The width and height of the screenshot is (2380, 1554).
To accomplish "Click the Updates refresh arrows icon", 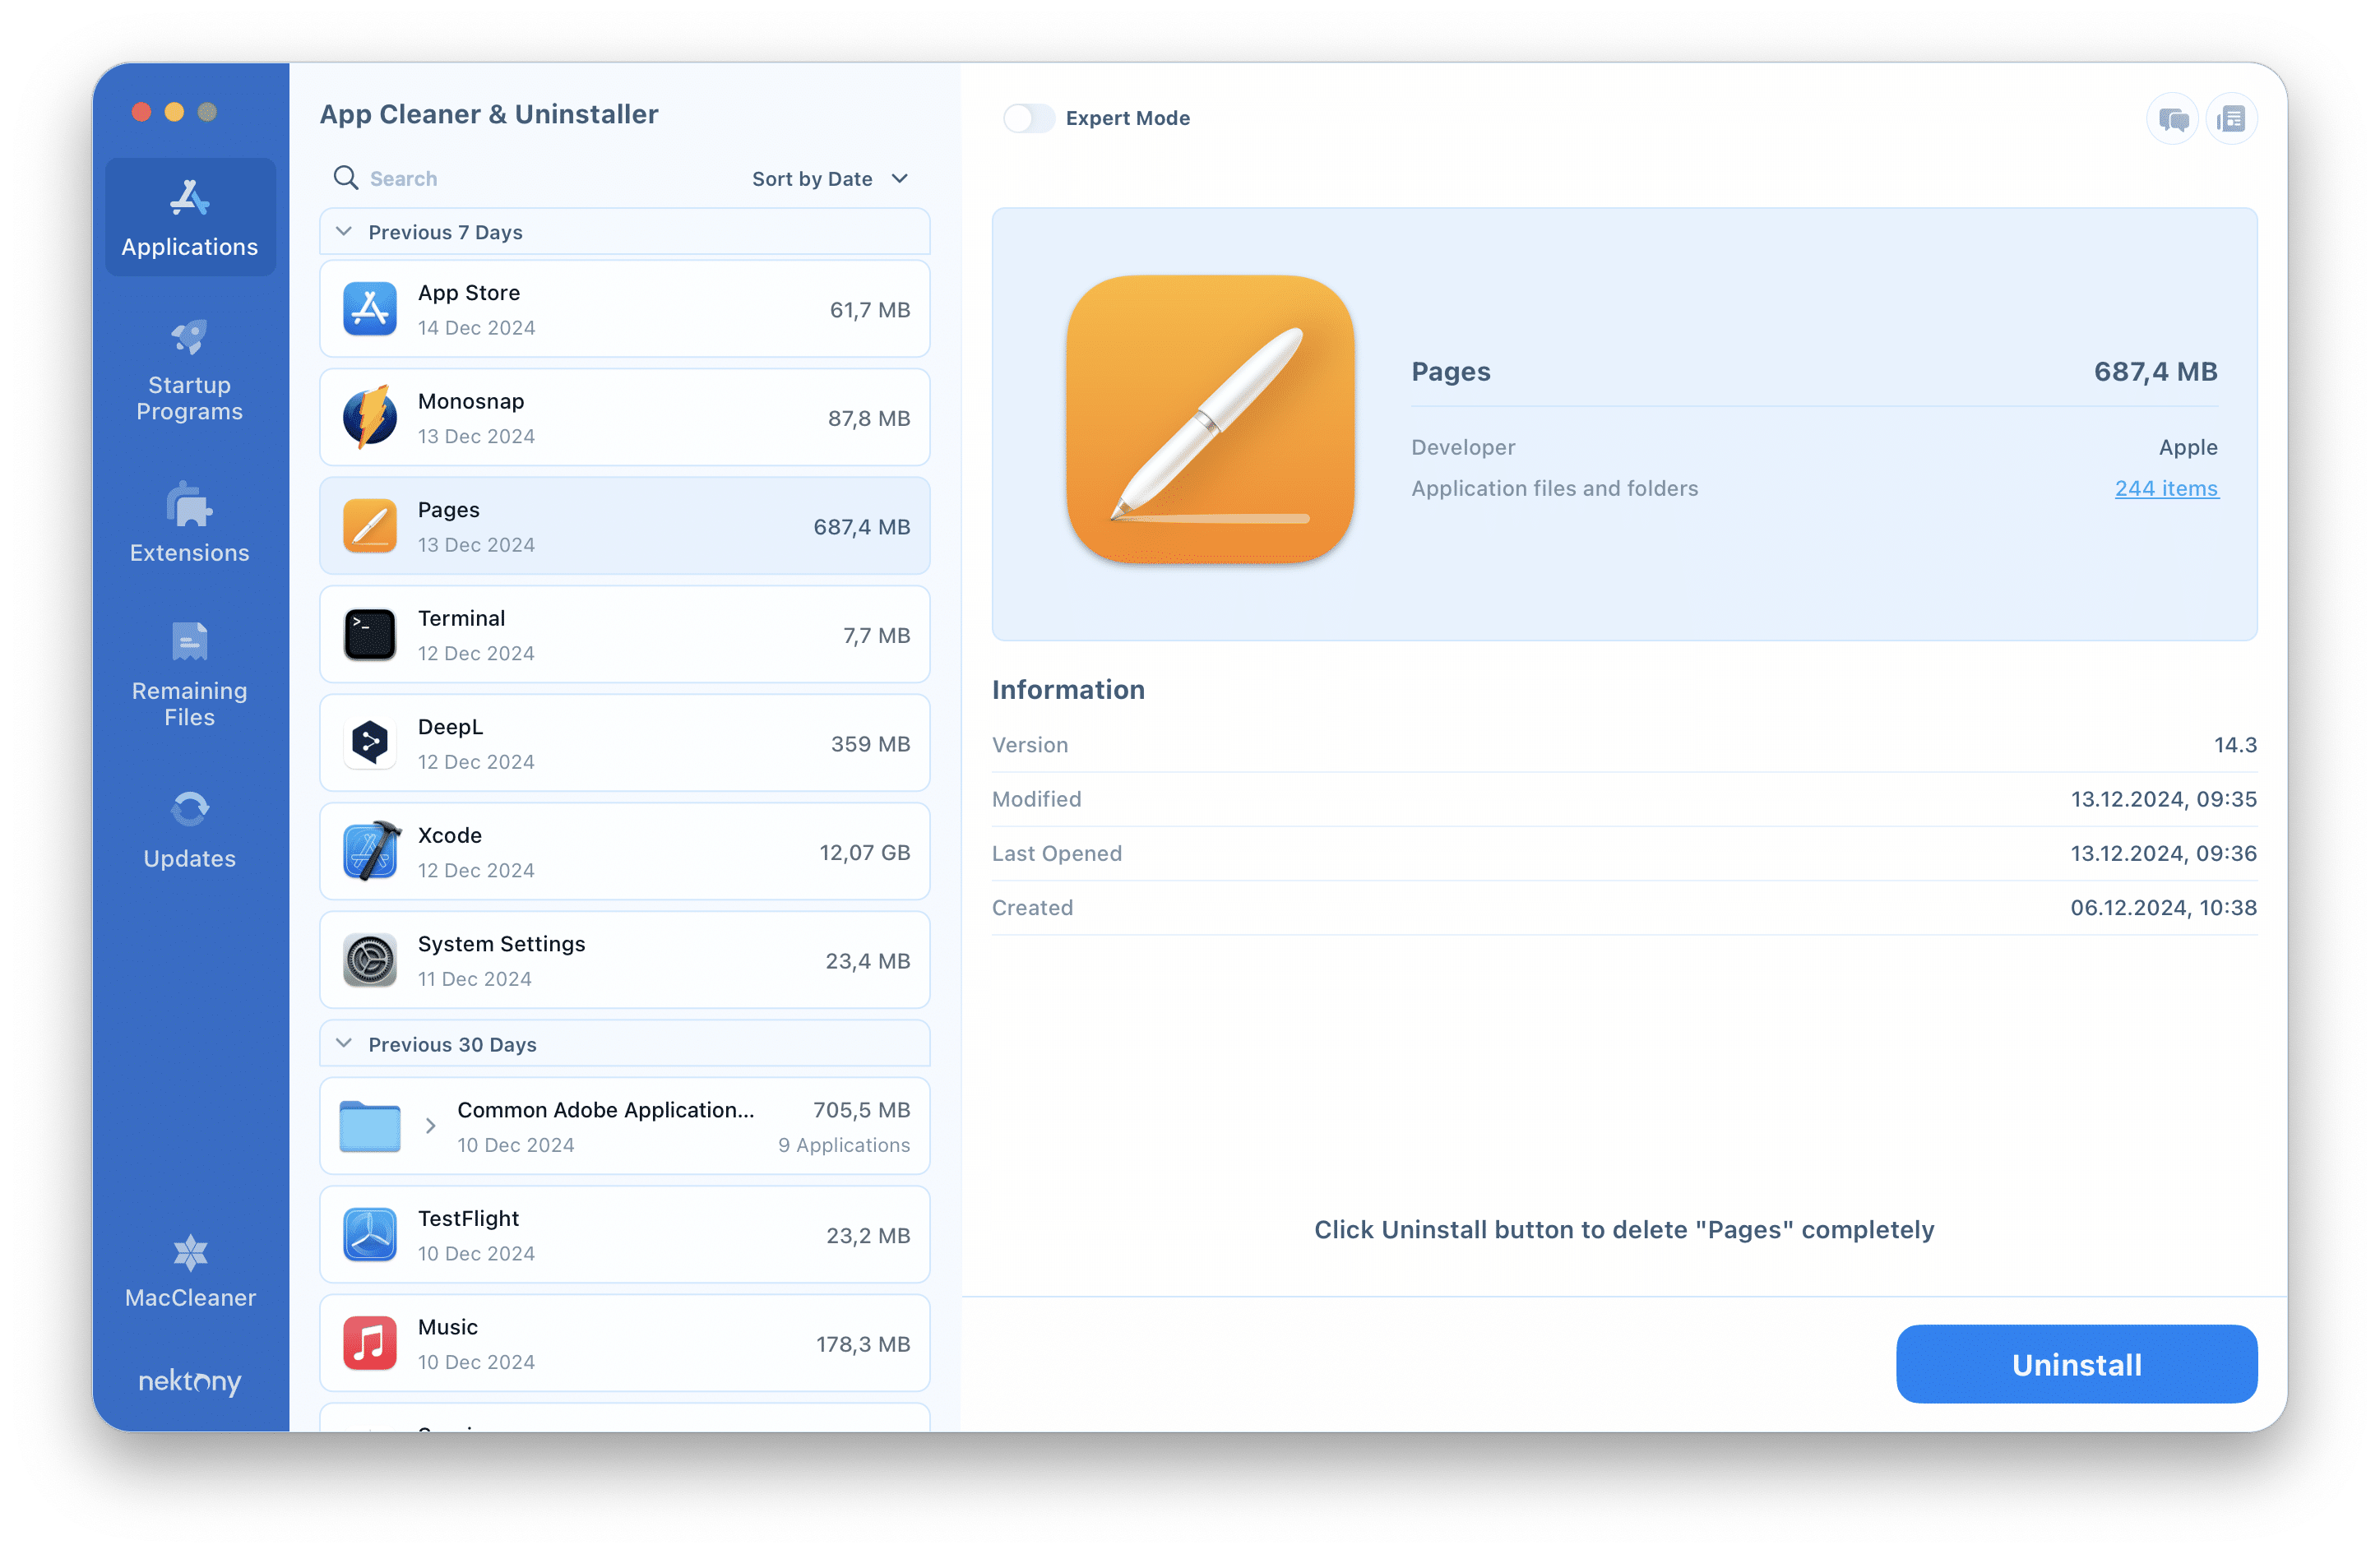I will (x=189, y=809).
